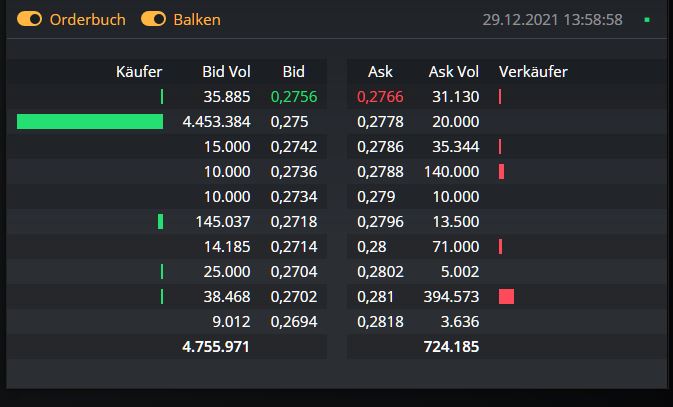This screenshot has height=407, width=673.
Task: Select the best bid price 0,2756
Action: click(x=291, y=97)
